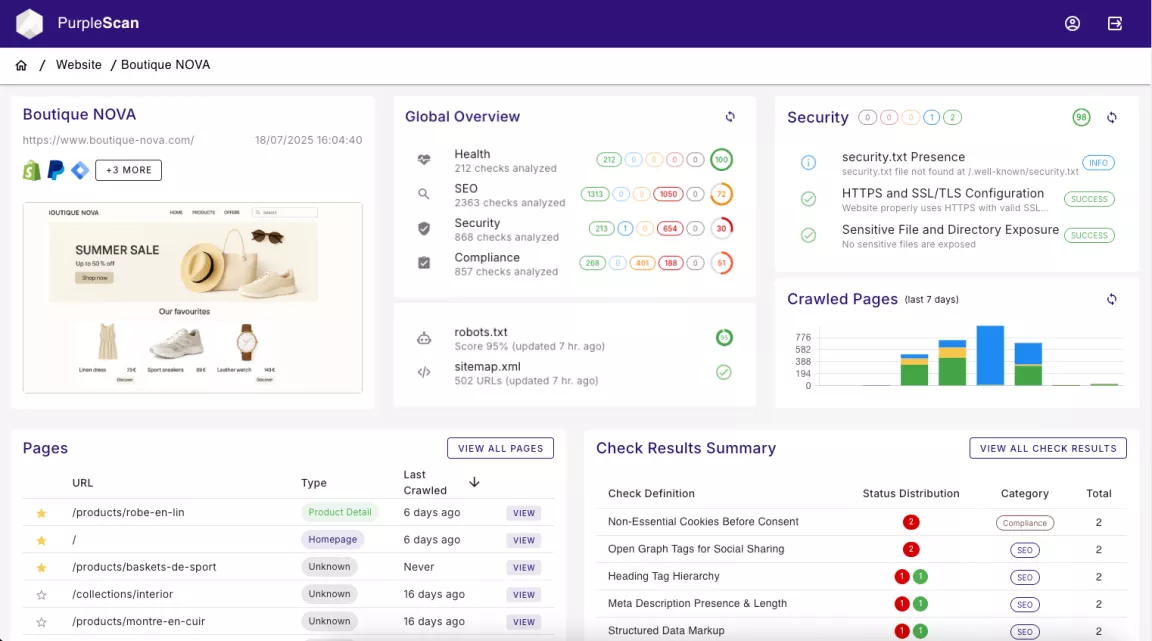Click the Shopify technology icon

point(32,170)
